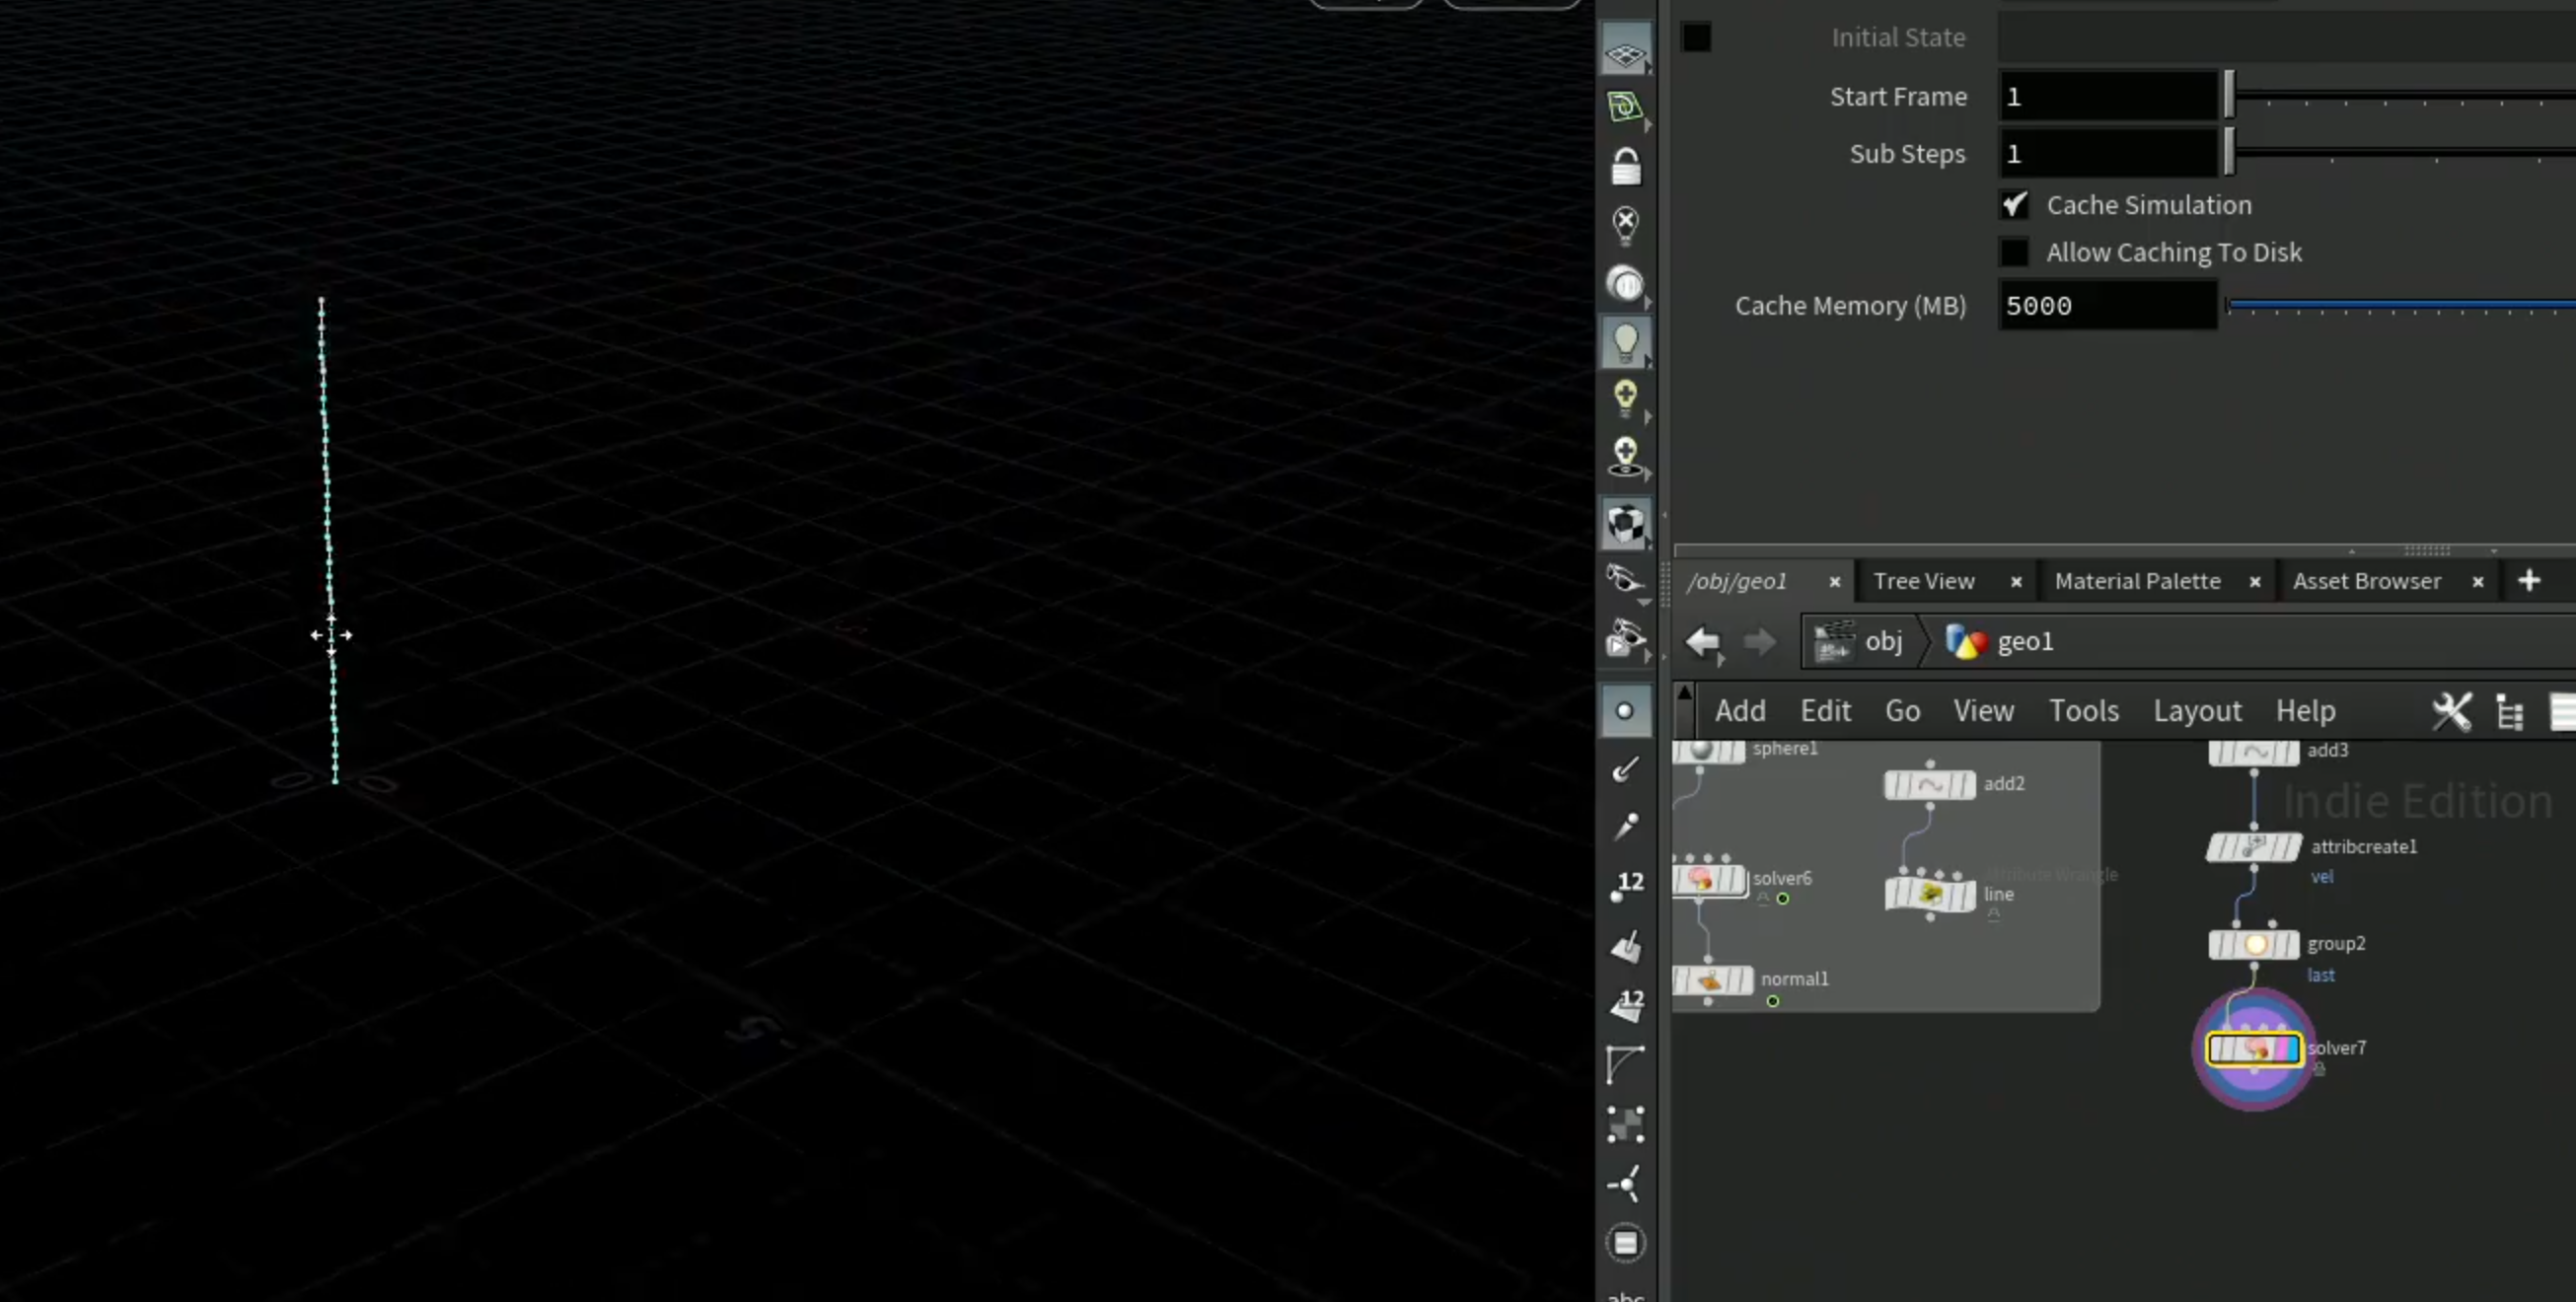
Task: Click the tree list view icon
Action: coord(2510,712)
